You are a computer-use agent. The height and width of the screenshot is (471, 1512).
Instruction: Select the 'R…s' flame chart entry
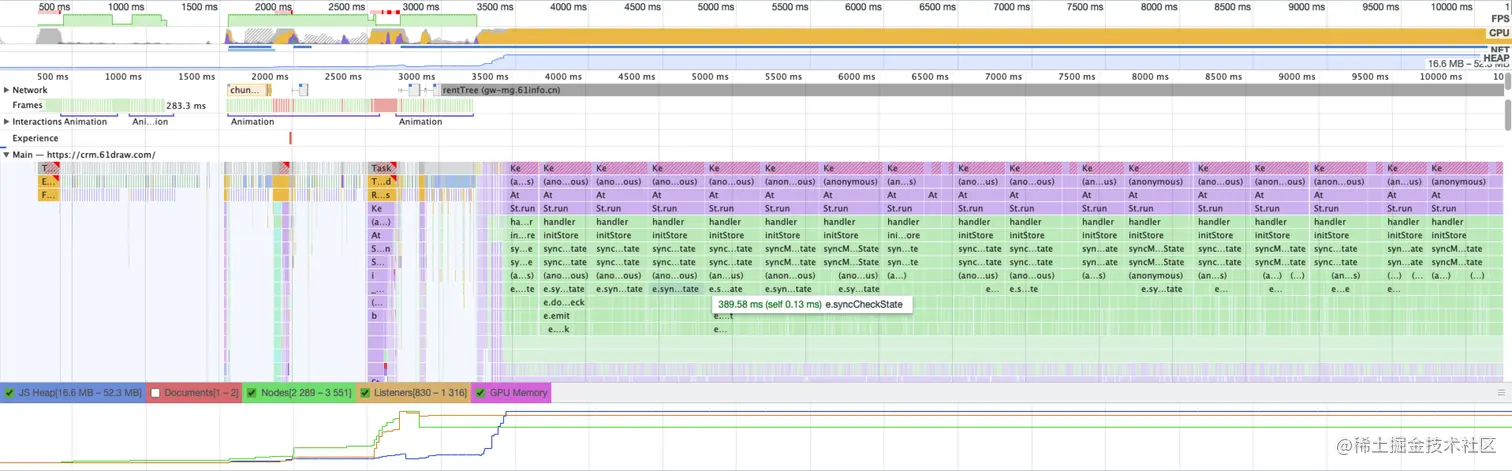pyautogui.click(x=380, y=195)
